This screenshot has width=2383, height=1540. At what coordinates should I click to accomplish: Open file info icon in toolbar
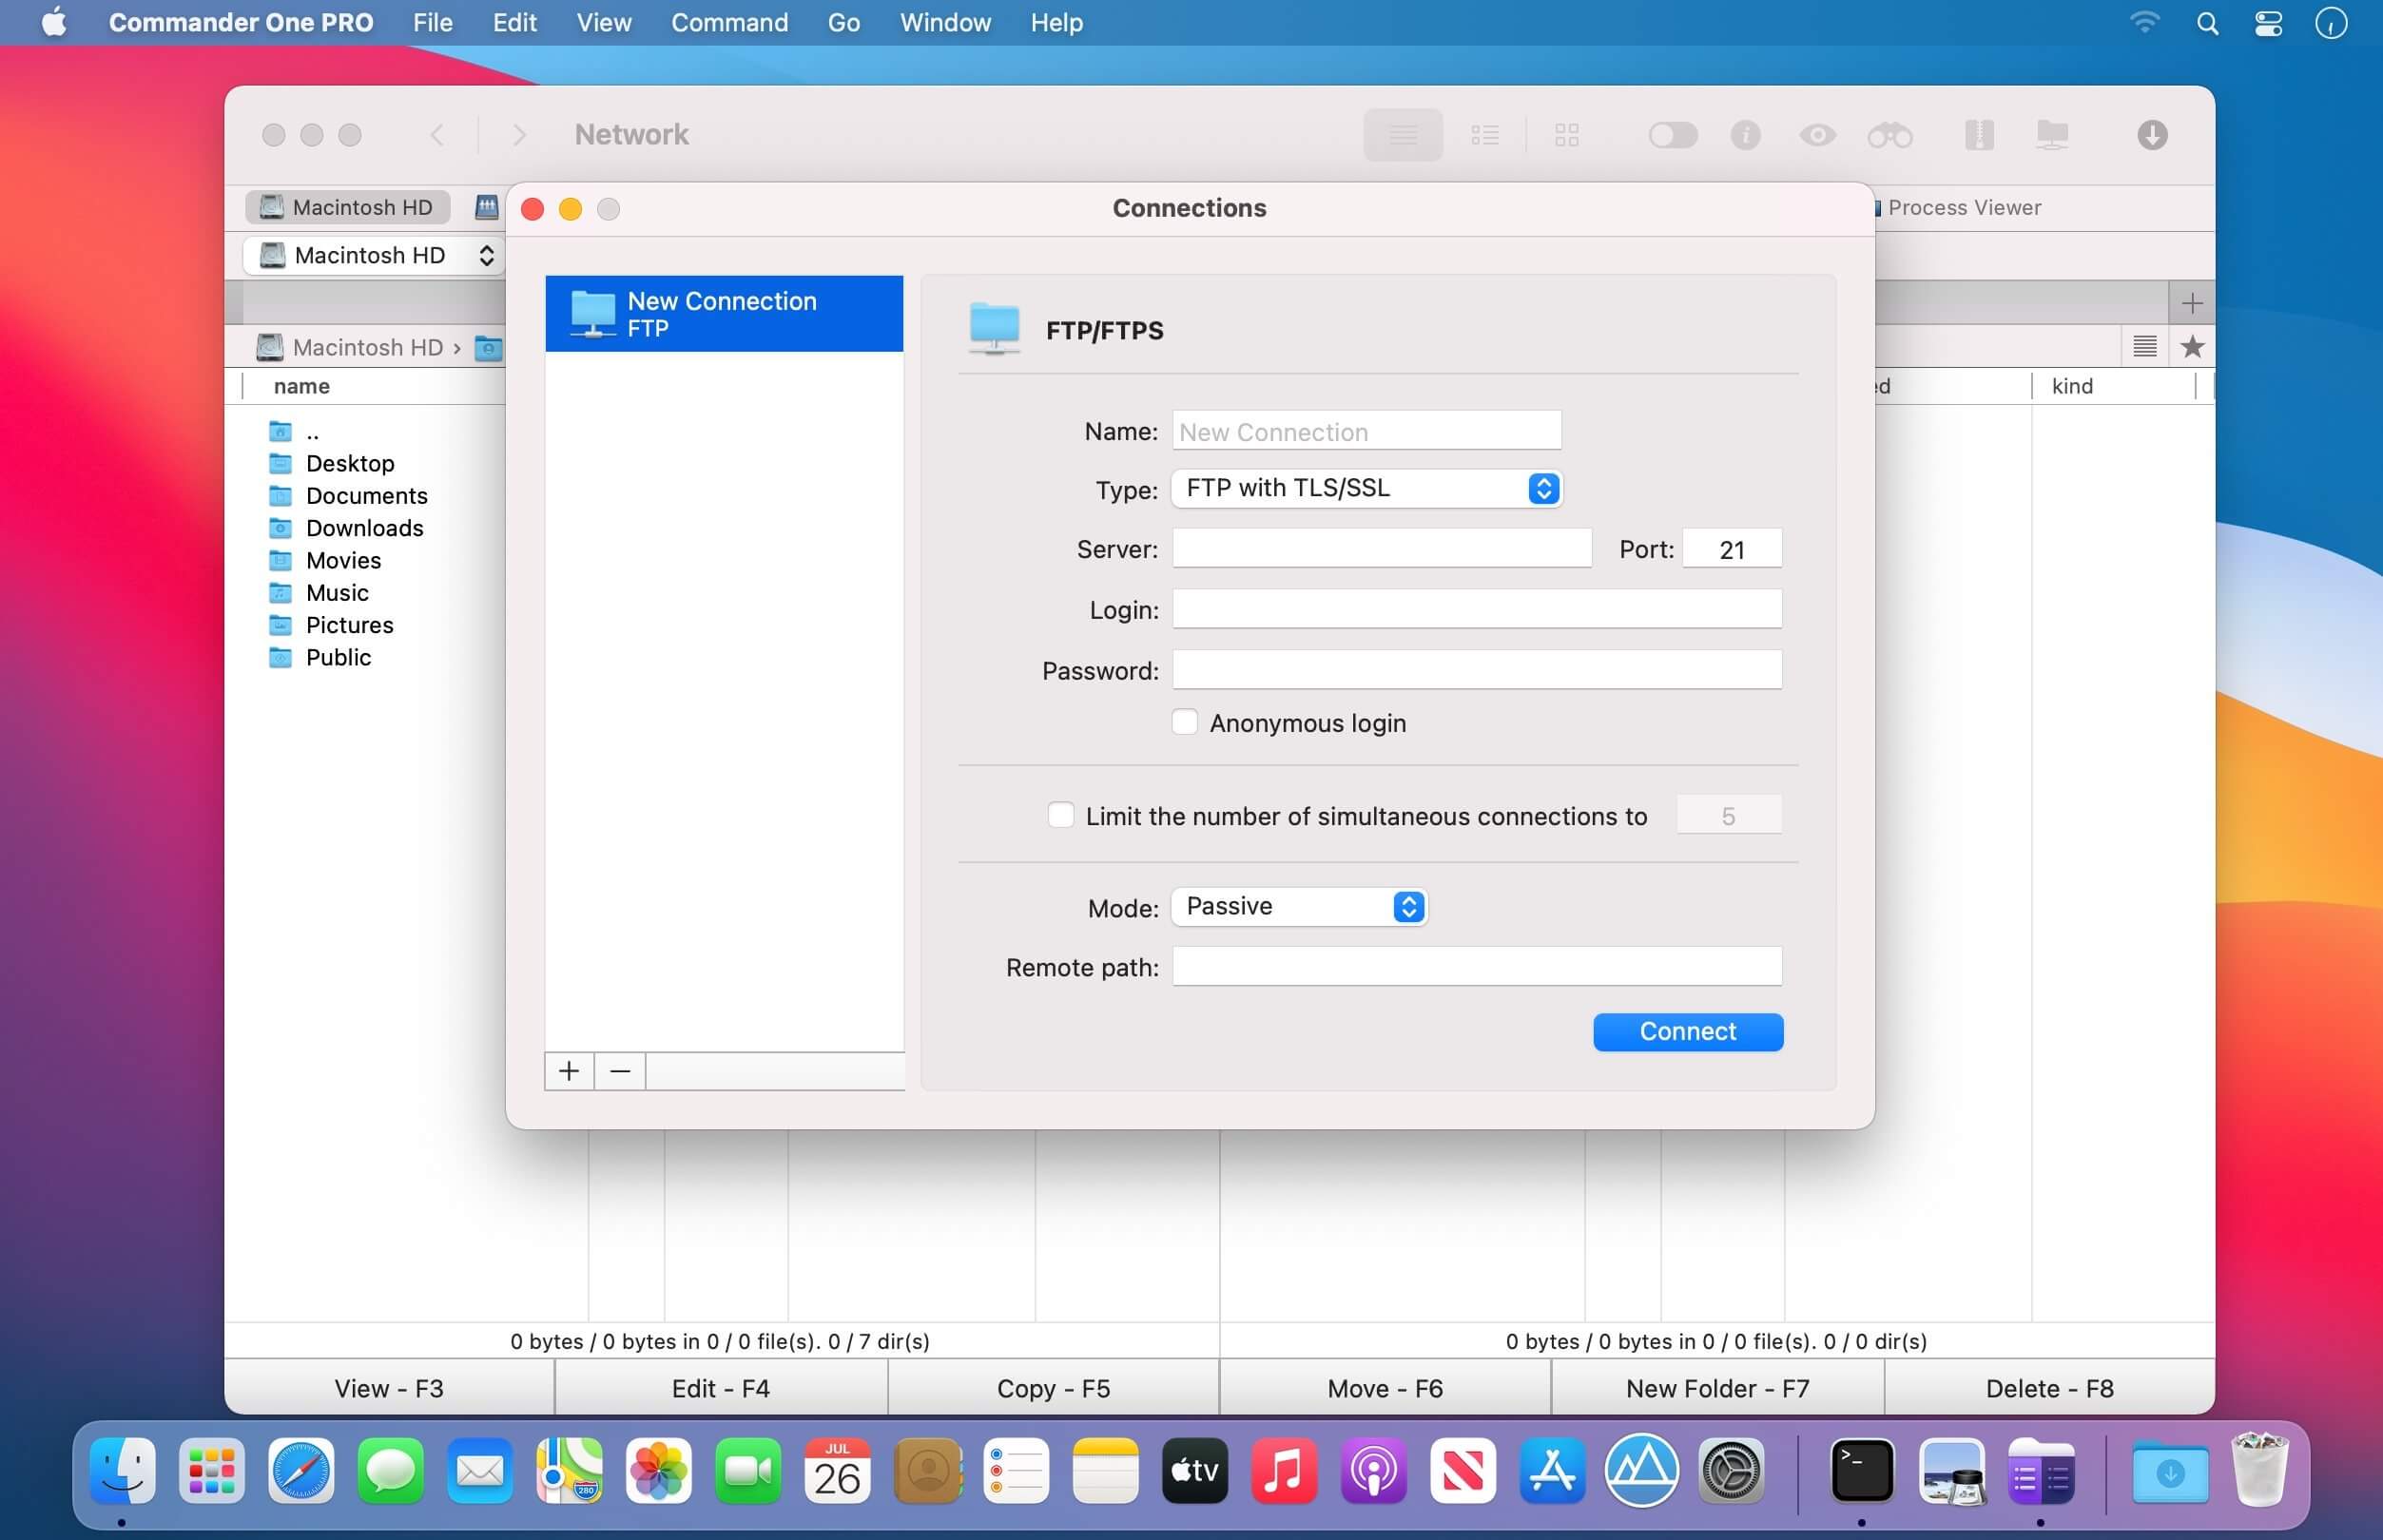click(1745, 135)
